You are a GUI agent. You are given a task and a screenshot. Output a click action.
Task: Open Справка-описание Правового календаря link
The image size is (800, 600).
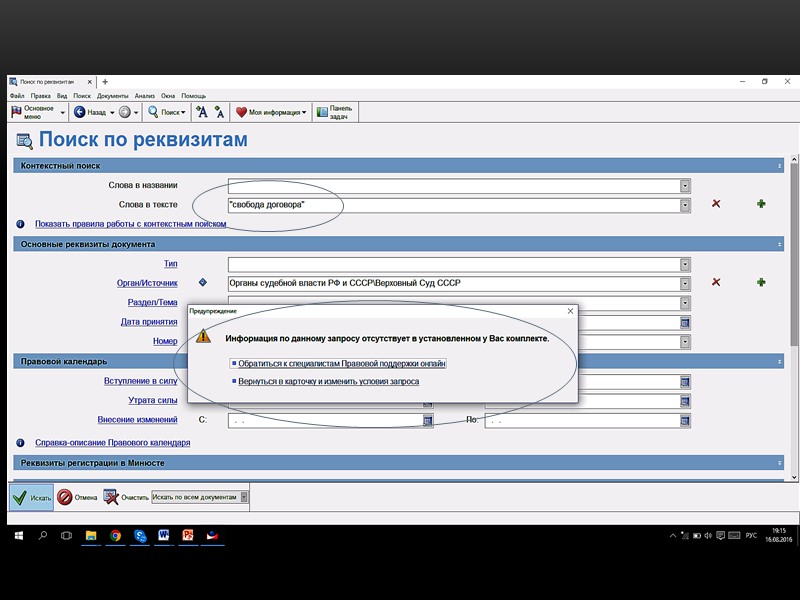[x=113, y=443]
